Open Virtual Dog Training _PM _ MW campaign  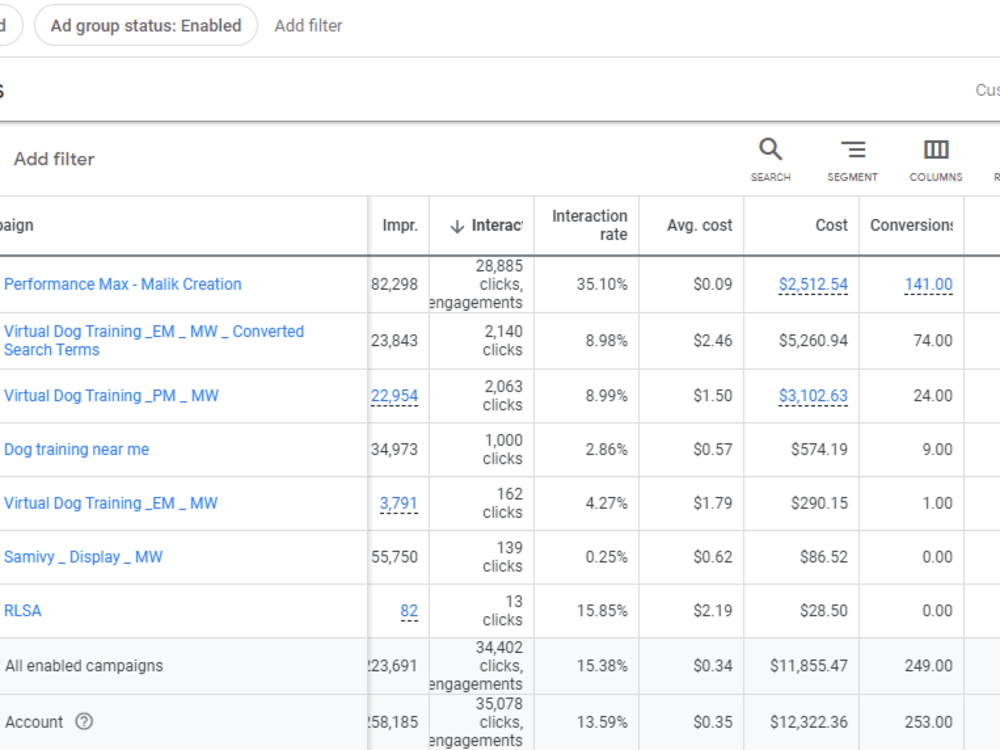coord(111,395)
